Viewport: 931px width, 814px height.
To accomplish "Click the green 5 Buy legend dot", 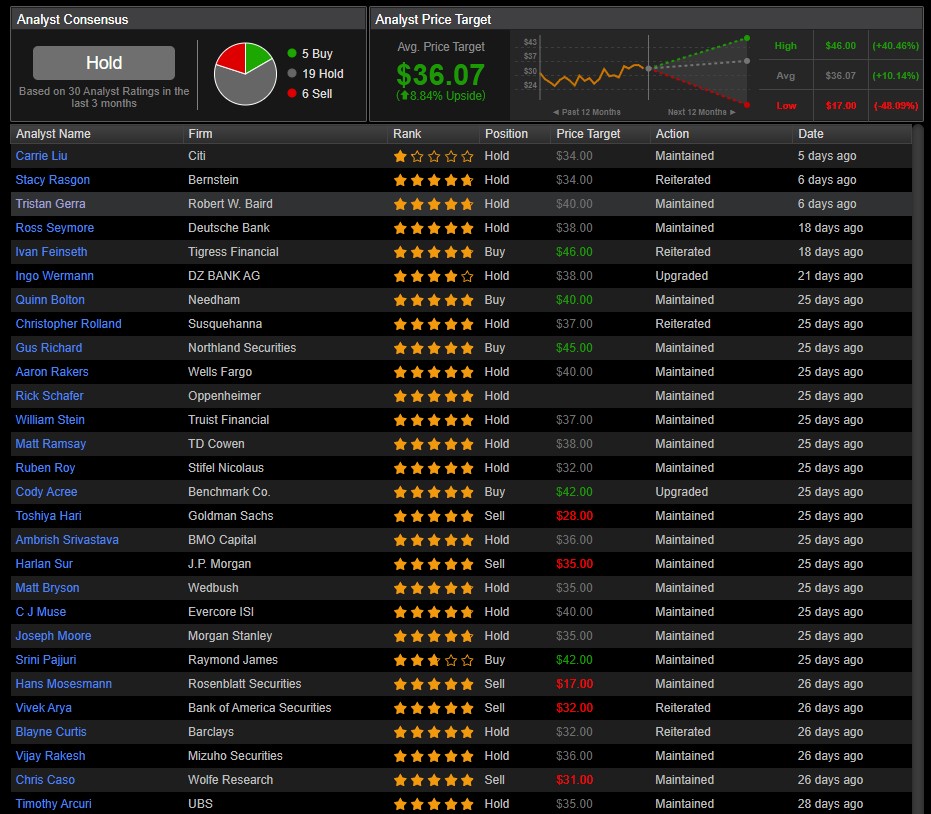I will pos(292,53).
